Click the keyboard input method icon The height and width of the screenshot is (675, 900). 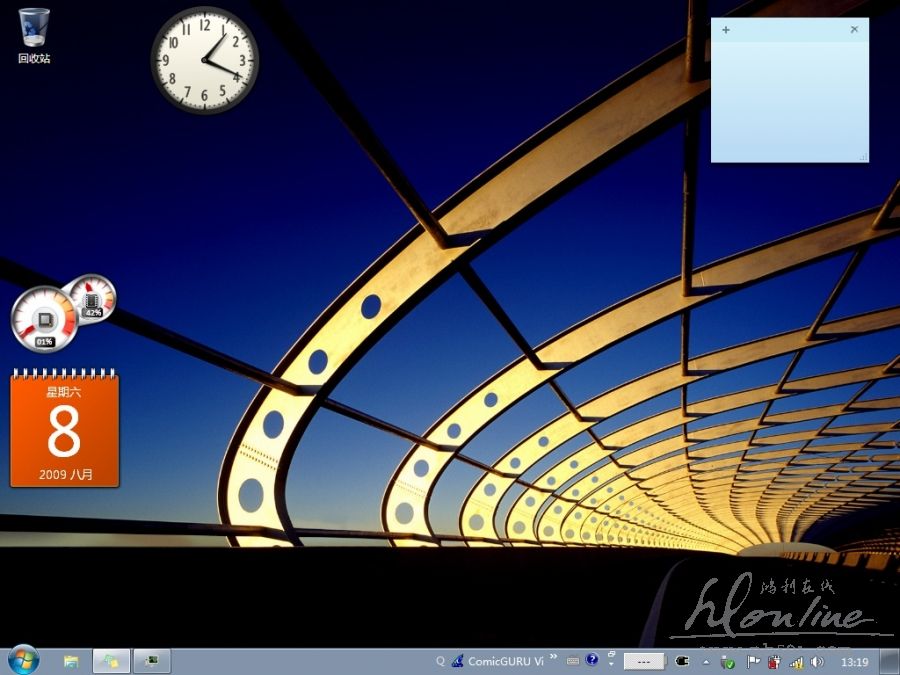coord(573,661)
